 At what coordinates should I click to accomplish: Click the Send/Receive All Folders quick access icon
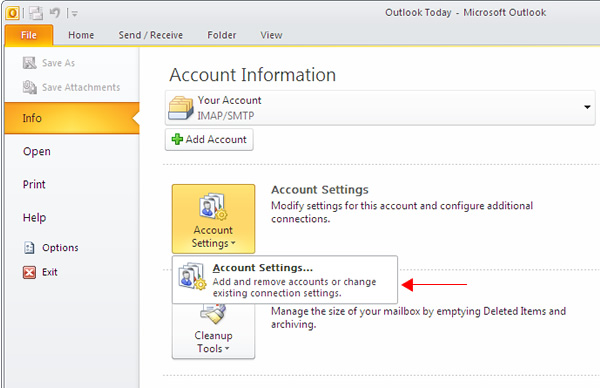[36, 13]
